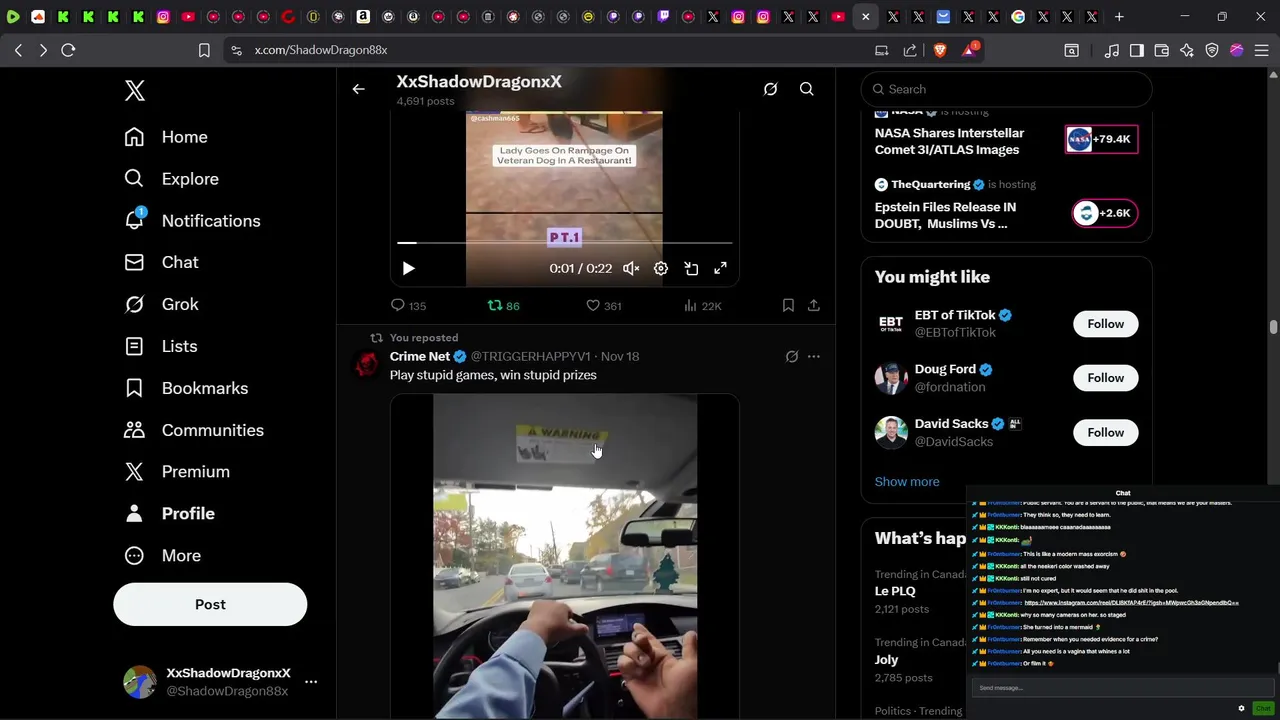Click the X Search field

1006,89
